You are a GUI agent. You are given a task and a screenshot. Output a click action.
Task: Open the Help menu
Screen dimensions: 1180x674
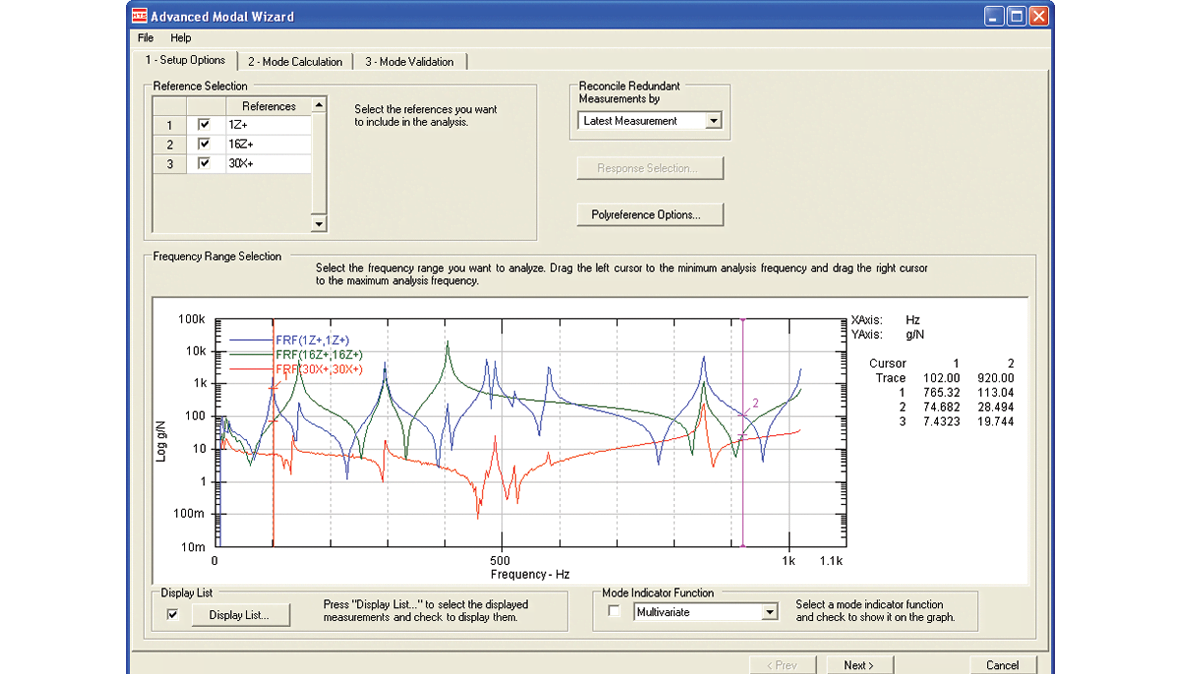point(180,38)
